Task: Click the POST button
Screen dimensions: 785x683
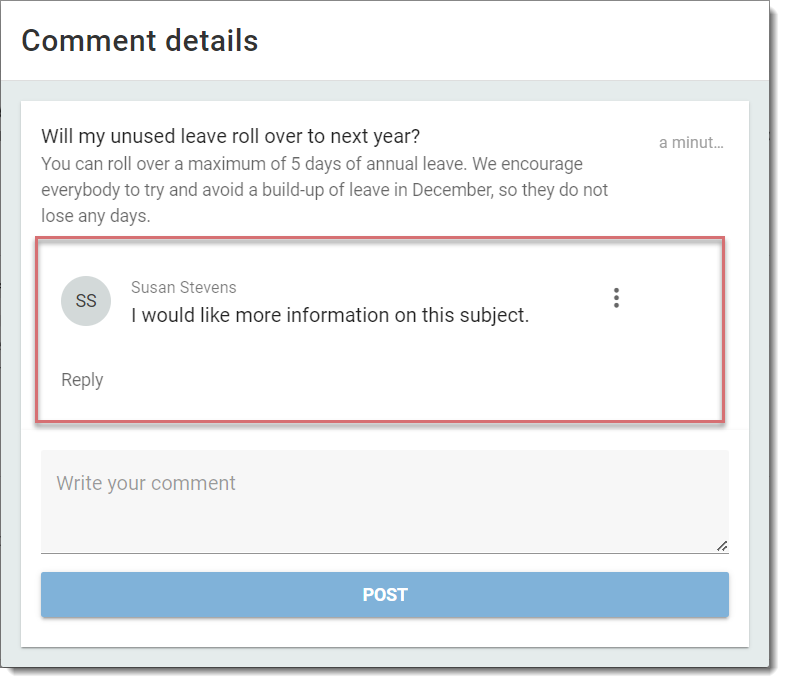Action: point(384,594)
